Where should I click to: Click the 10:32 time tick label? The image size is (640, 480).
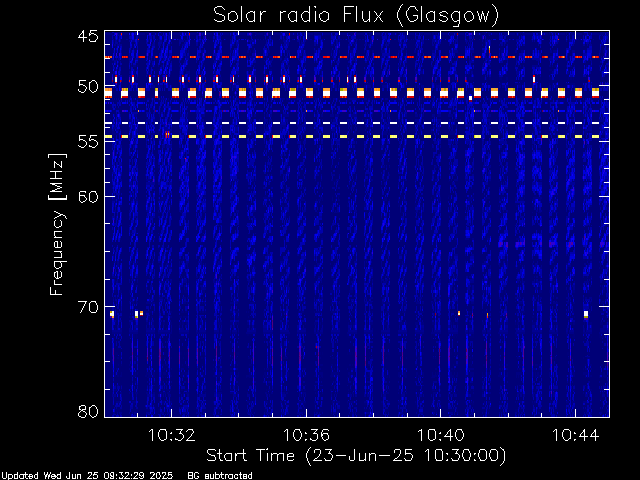click(x=171, y=435)
